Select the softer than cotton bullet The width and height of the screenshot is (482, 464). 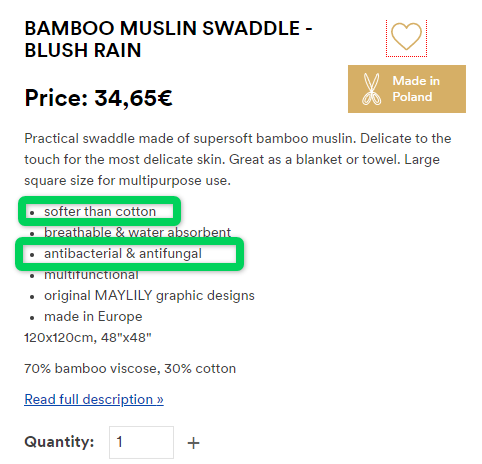click(x=100, y=211)
